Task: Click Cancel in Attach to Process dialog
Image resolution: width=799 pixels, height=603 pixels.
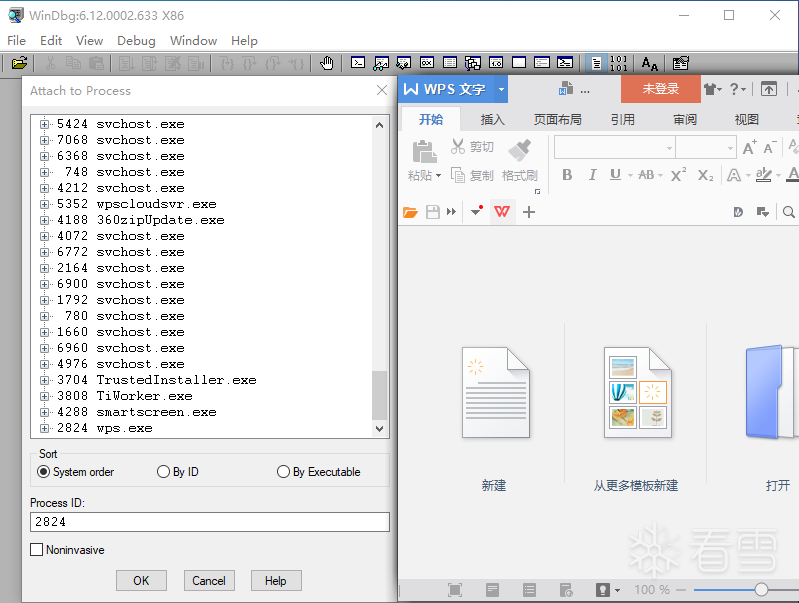Action: tap(209, 581)
